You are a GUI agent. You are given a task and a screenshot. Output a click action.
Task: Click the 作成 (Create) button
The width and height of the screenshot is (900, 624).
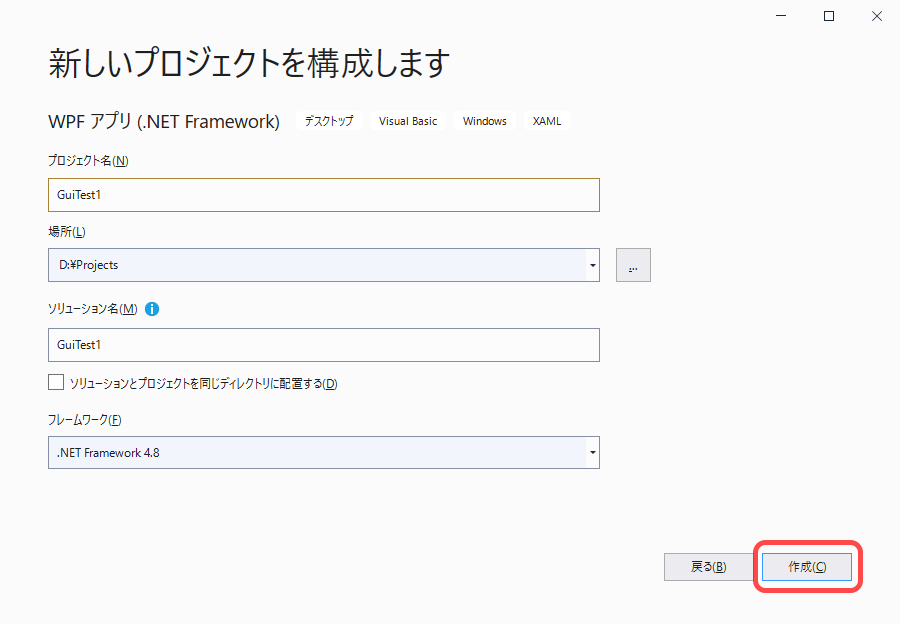pyautogui.click(x=806, y=566)
